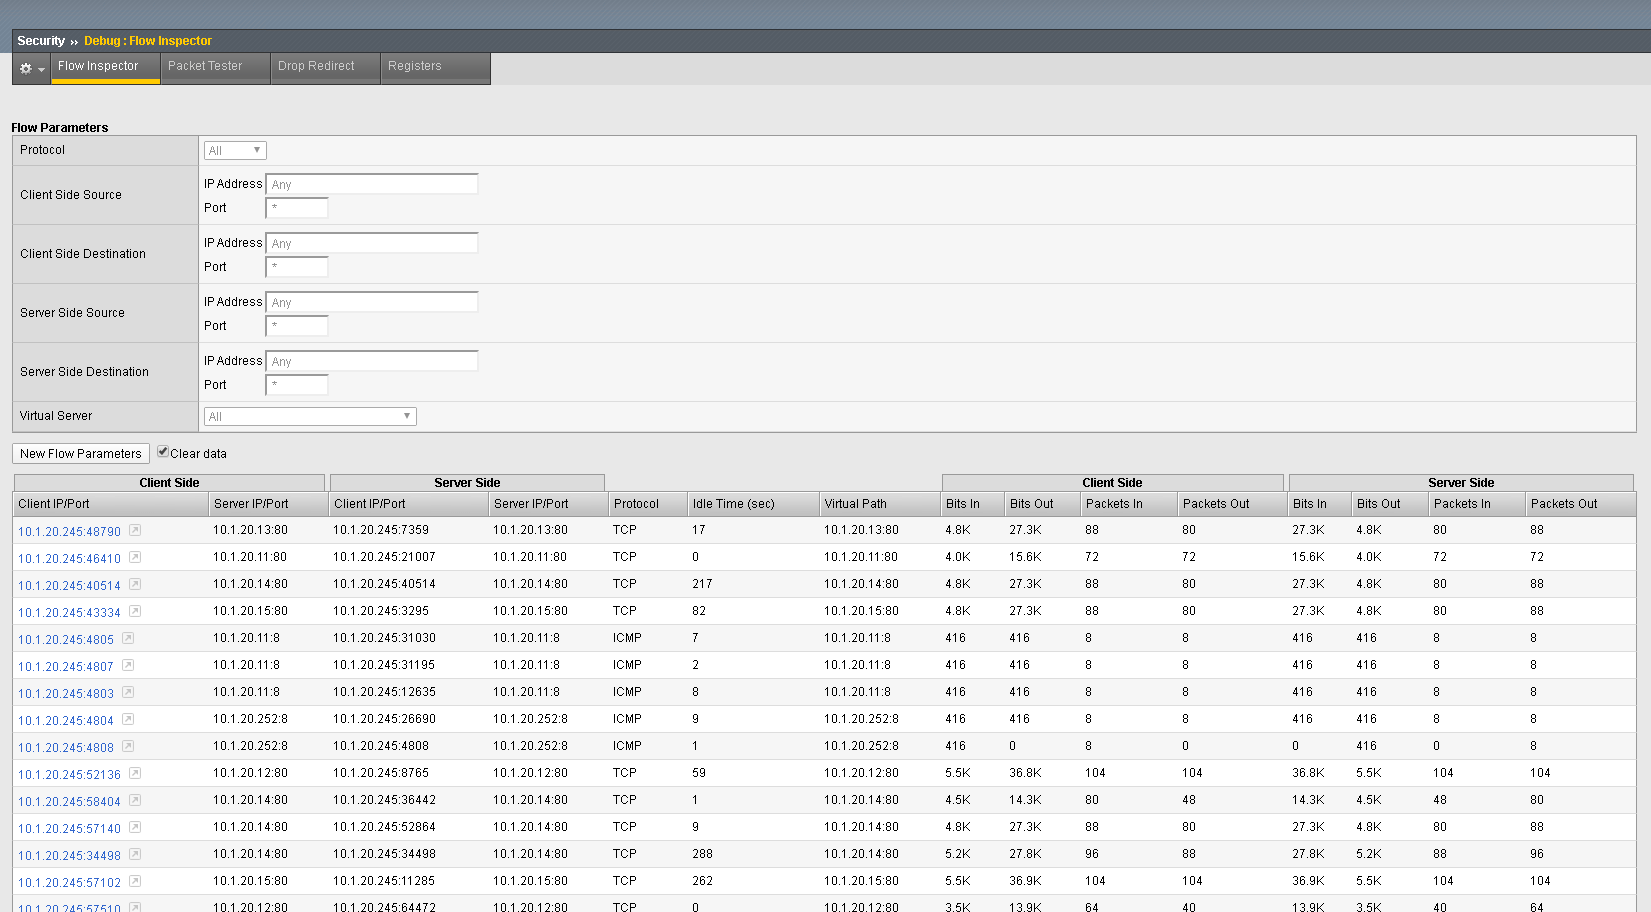The height and width of the screenshot is (912, 1651).
Task: Open flow details icon beside 10.1.20.245:43334
Action: (135, 611)
